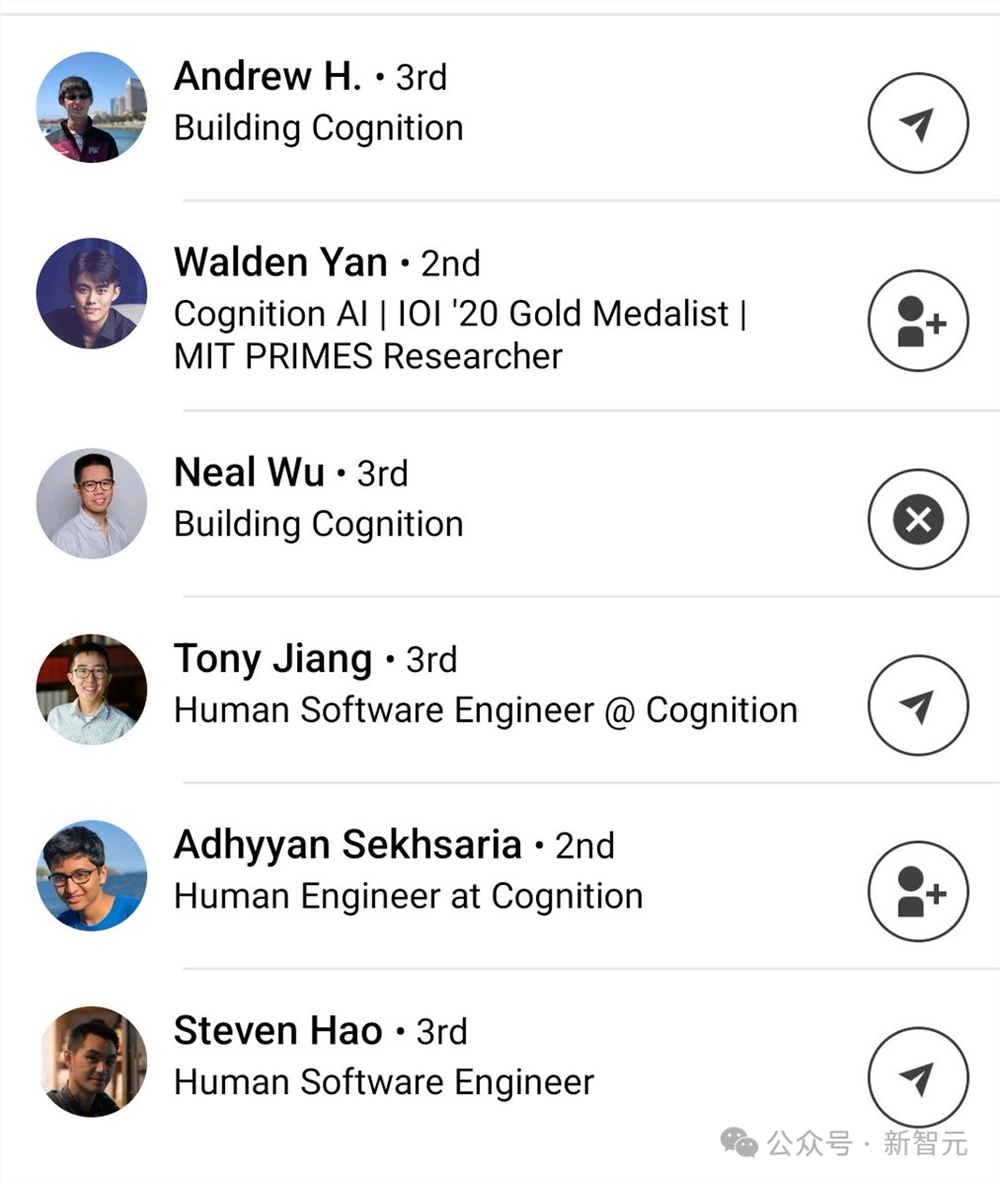
Task: Message Steven Hao using the arrow icon
Action: click(x=917, y=1077)
